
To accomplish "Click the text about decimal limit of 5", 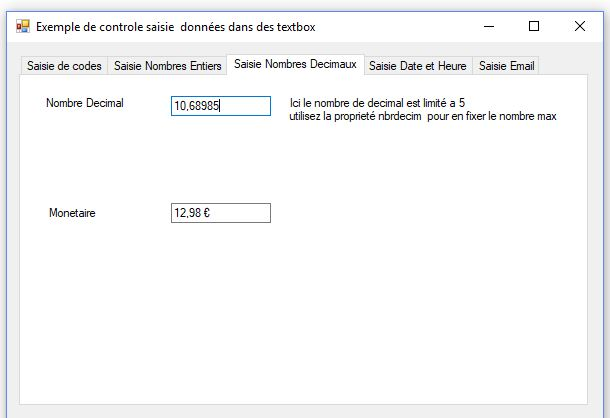I will tap(377, 103).
